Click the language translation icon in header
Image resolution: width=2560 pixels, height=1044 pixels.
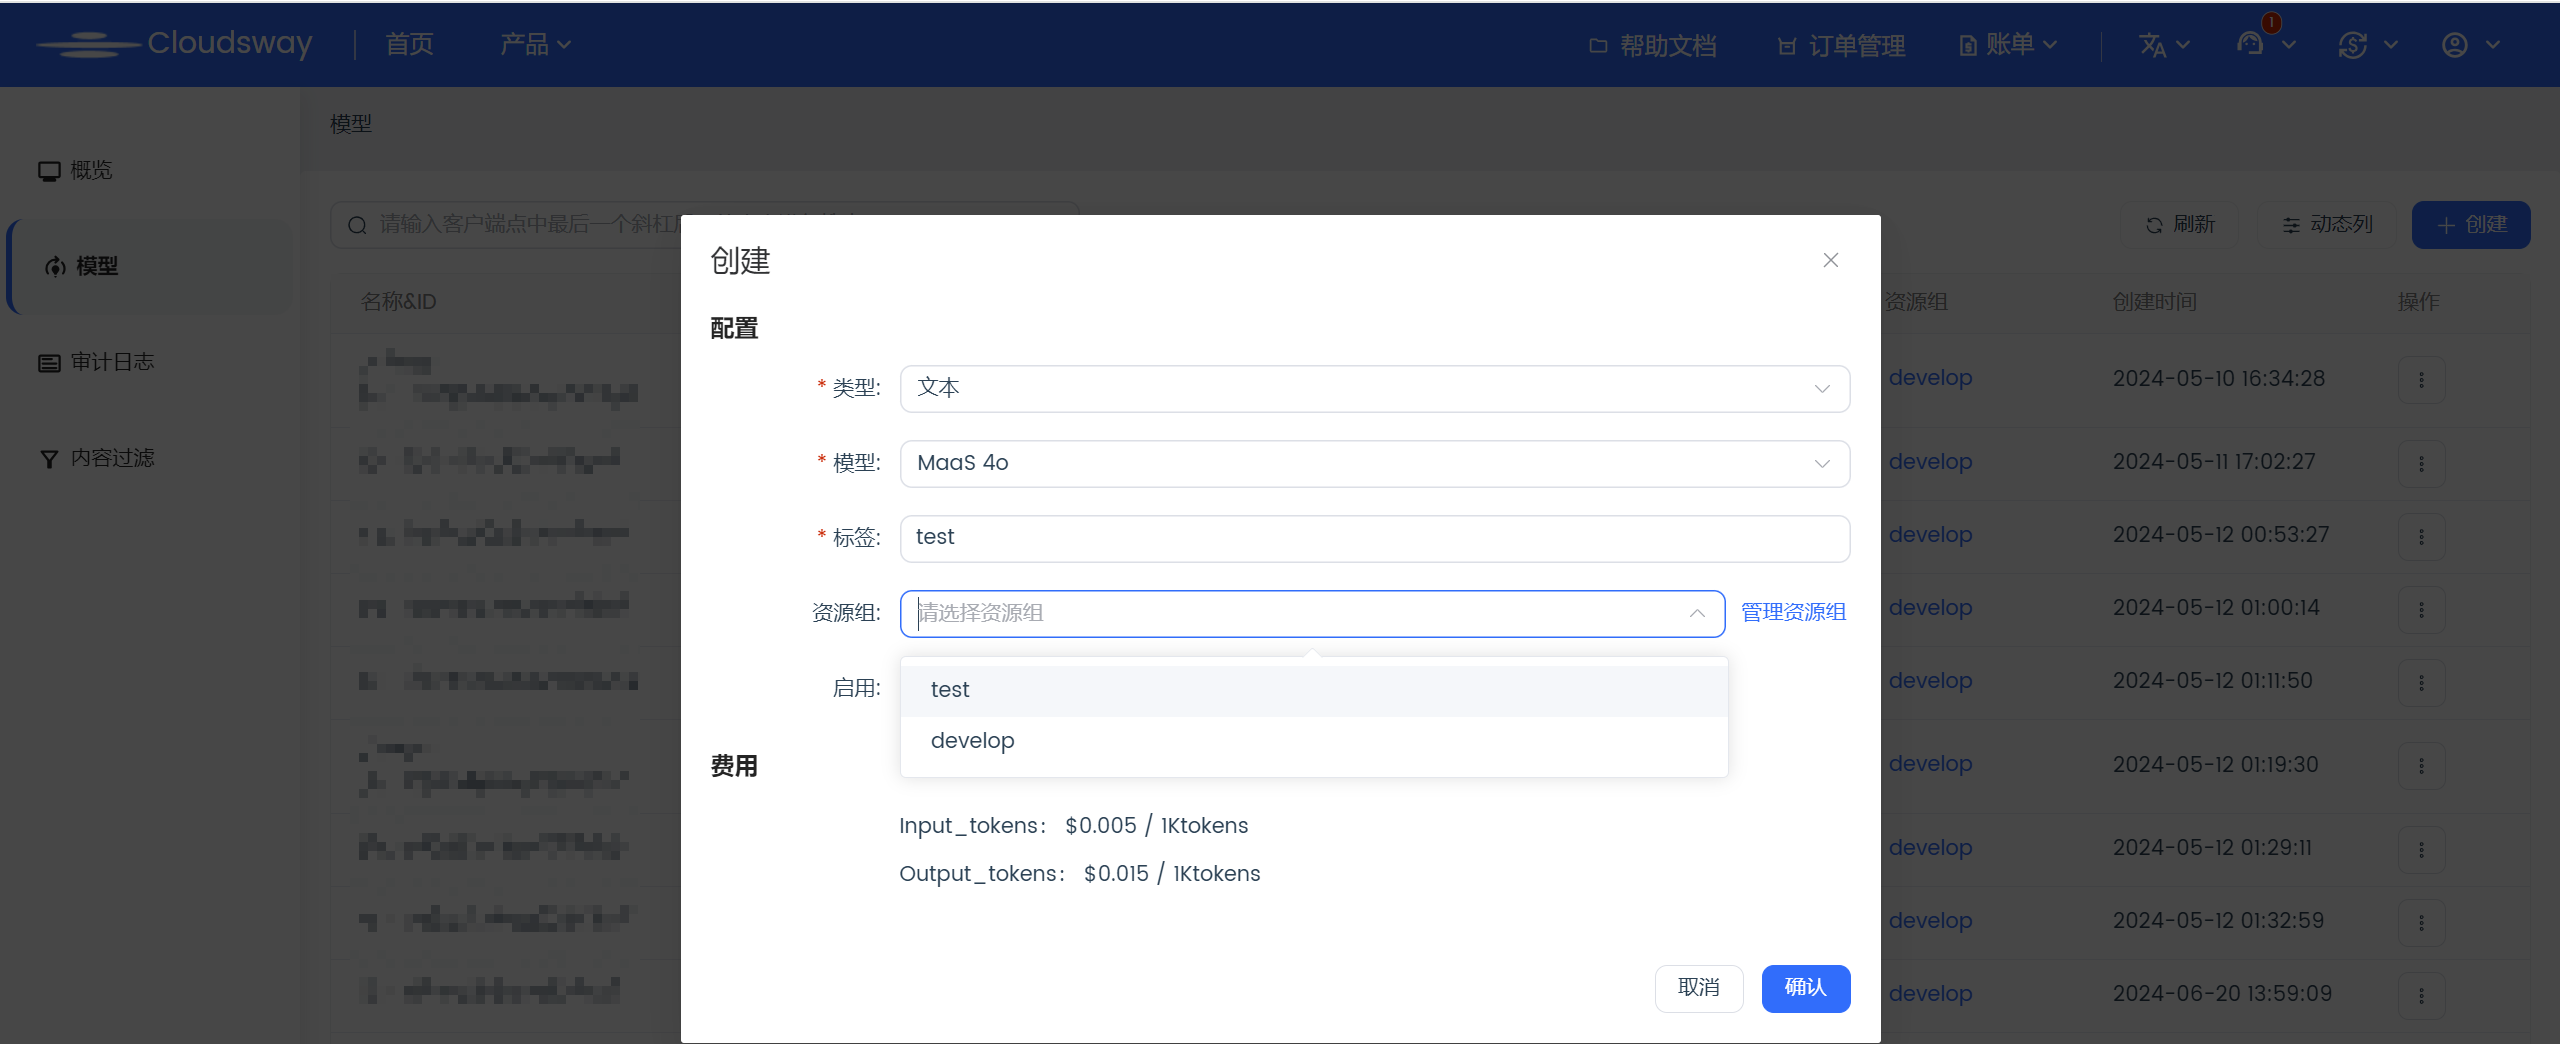pos(2153,45)
